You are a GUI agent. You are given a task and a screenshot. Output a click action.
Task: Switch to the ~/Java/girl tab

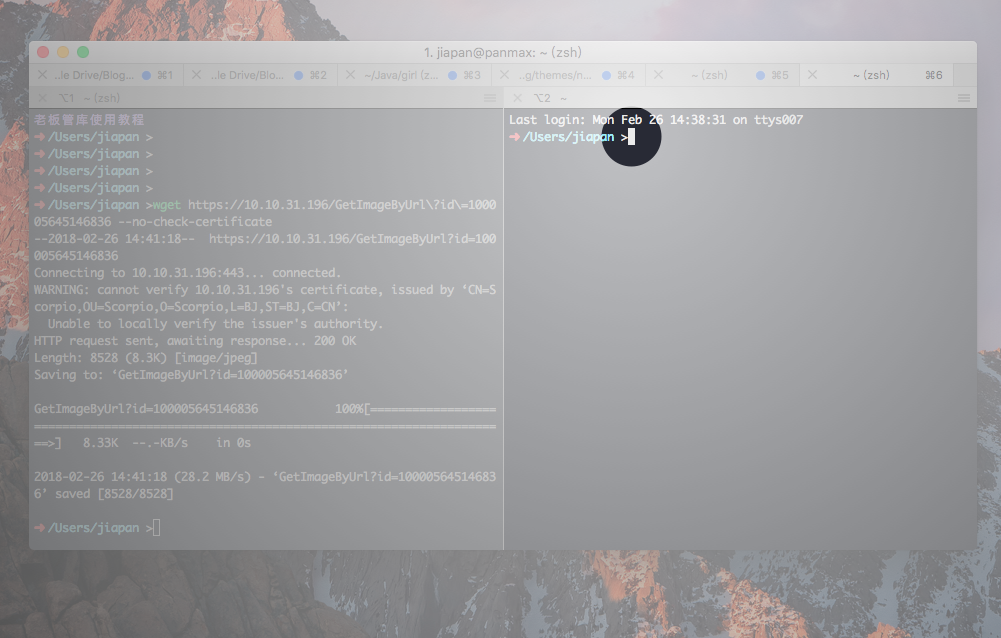click(x=400, y=75)
